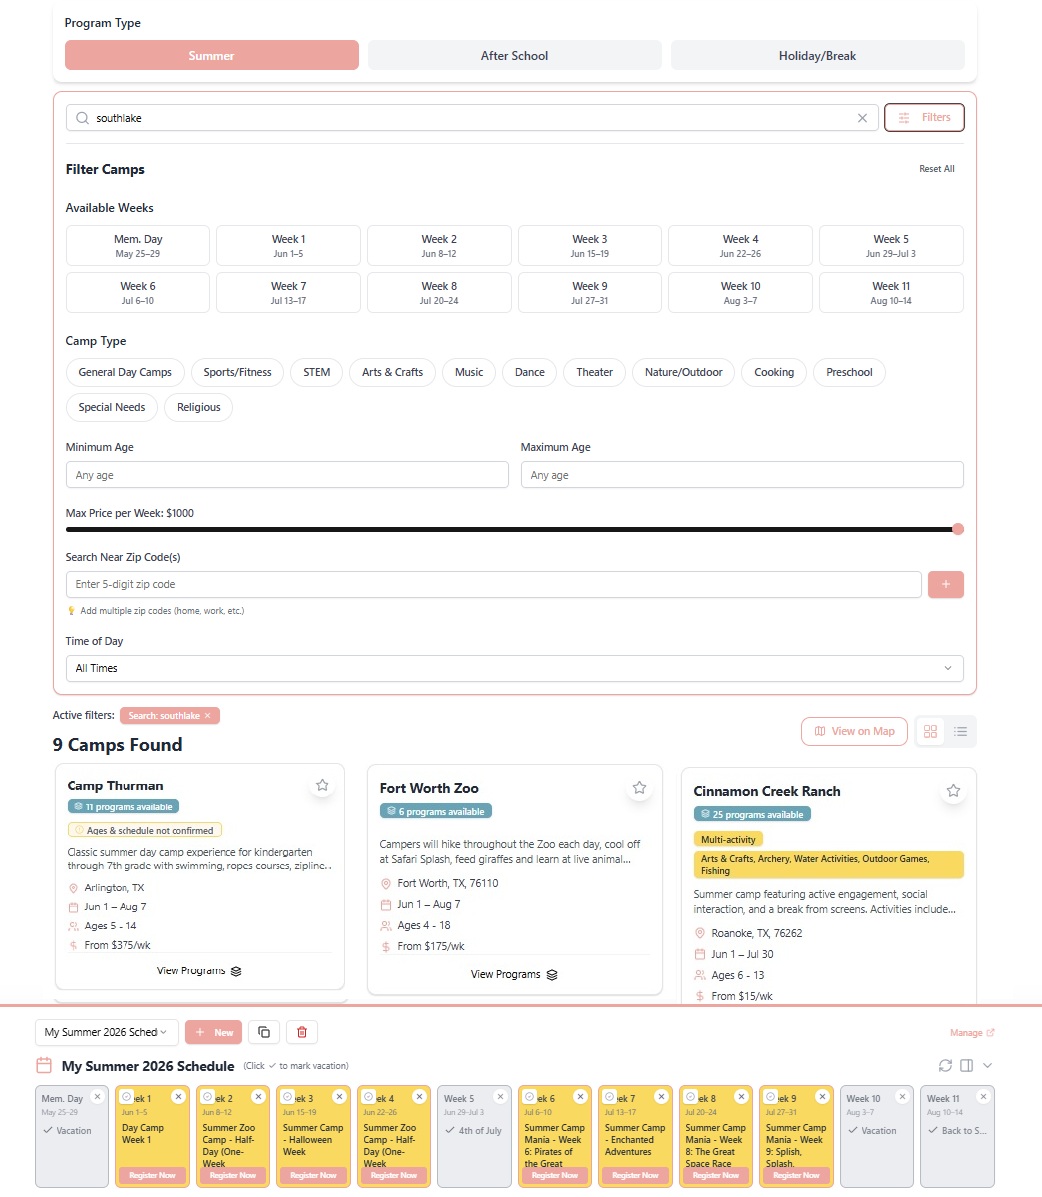Select the Mem. Day May 25–29 filter

coord(137,245)
